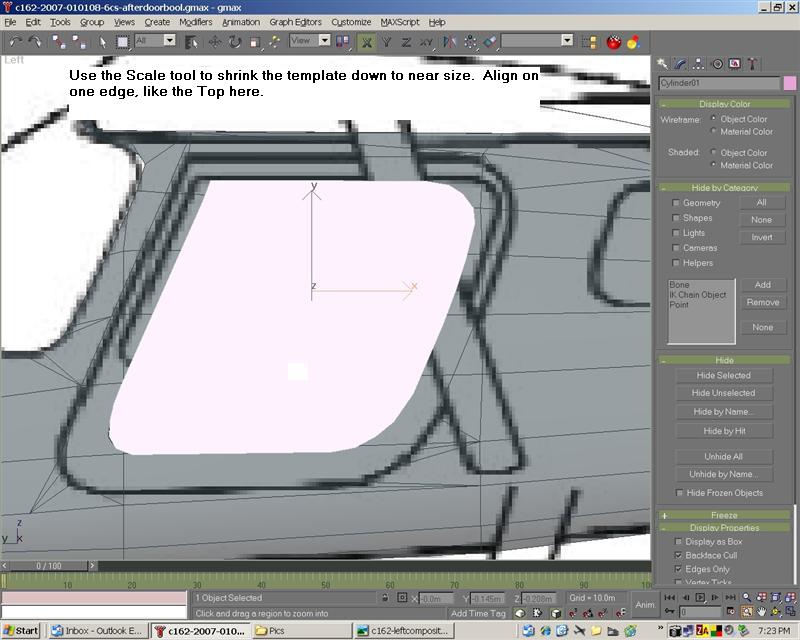Click the Undo arrow in the toolbar

15,41
